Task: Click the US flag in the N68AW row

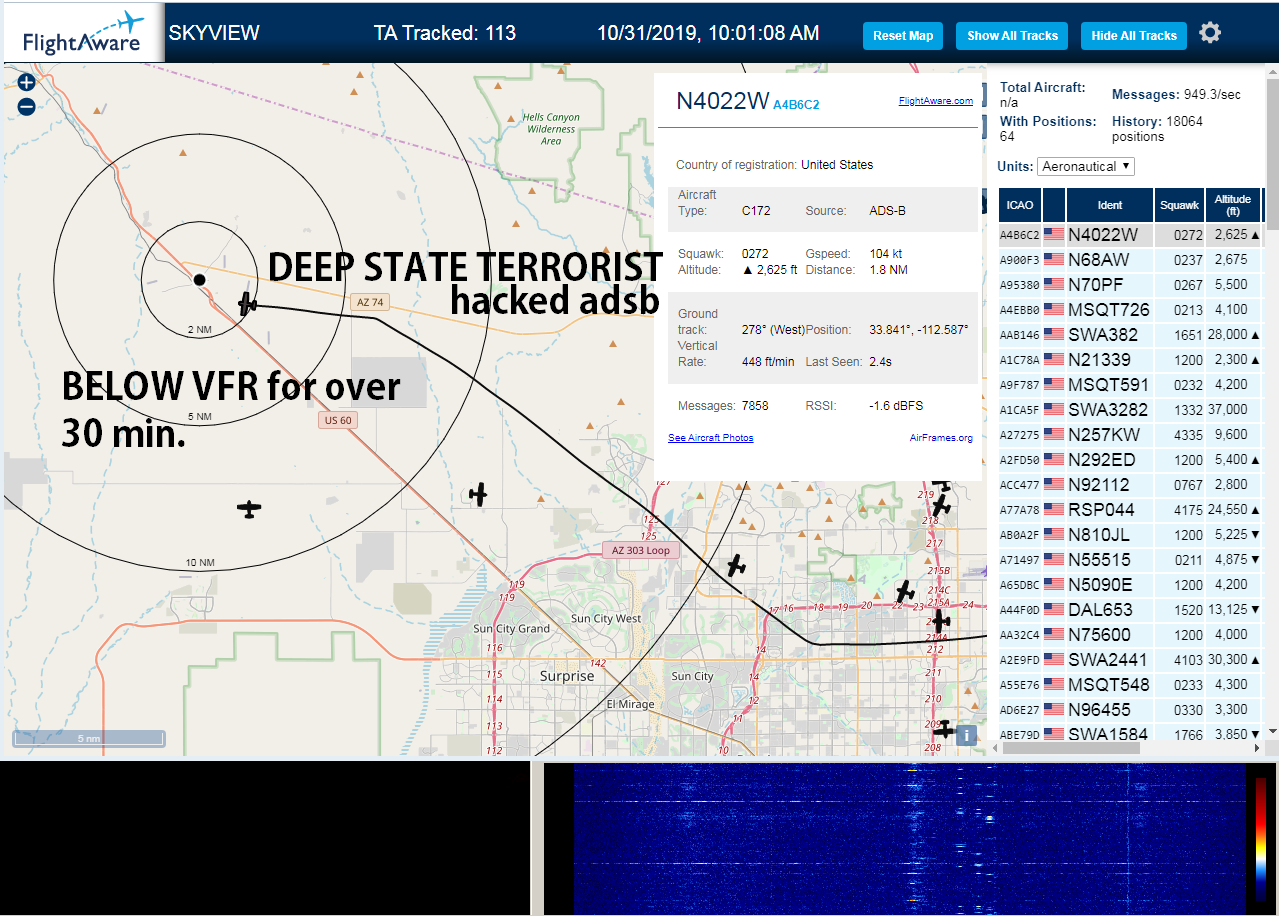Action: tap(1054, 260)
